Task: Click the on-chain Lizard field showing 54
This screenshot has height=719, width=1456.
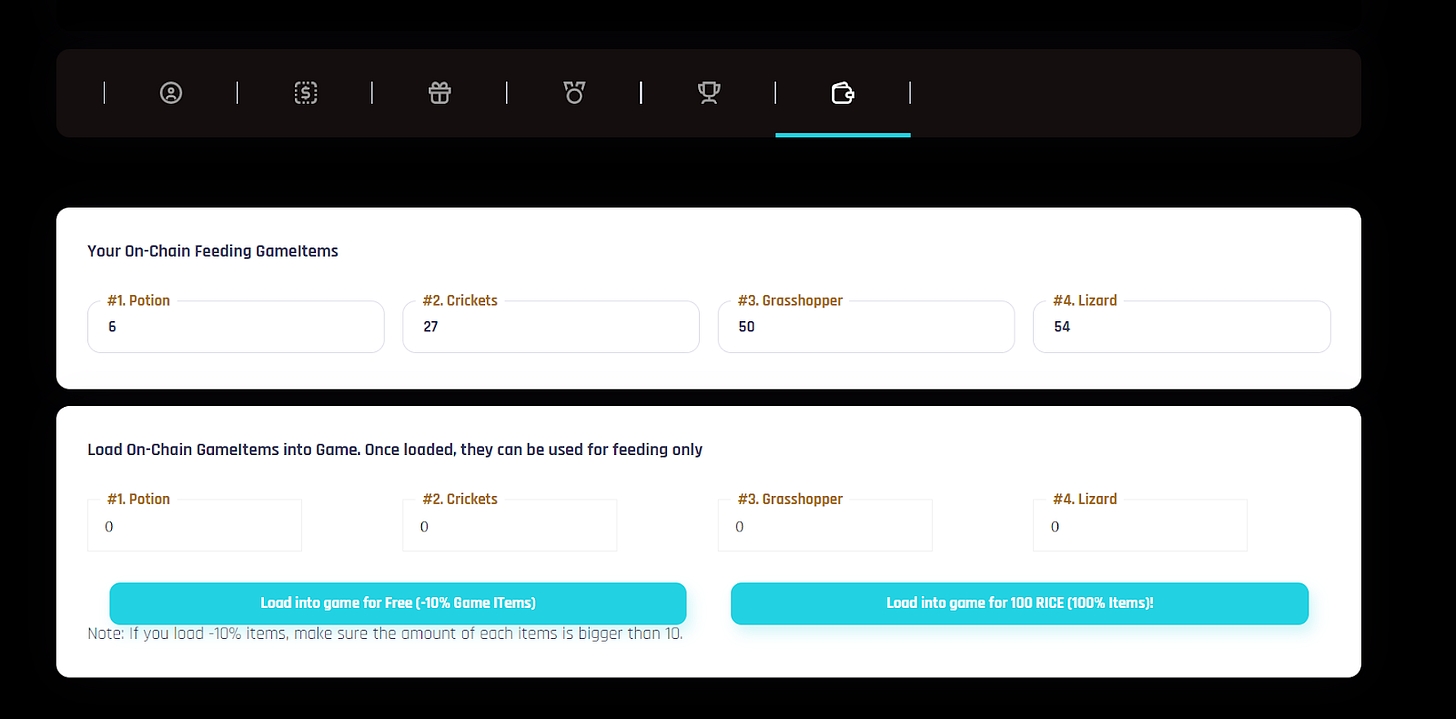Action: tap(1181, 327)
